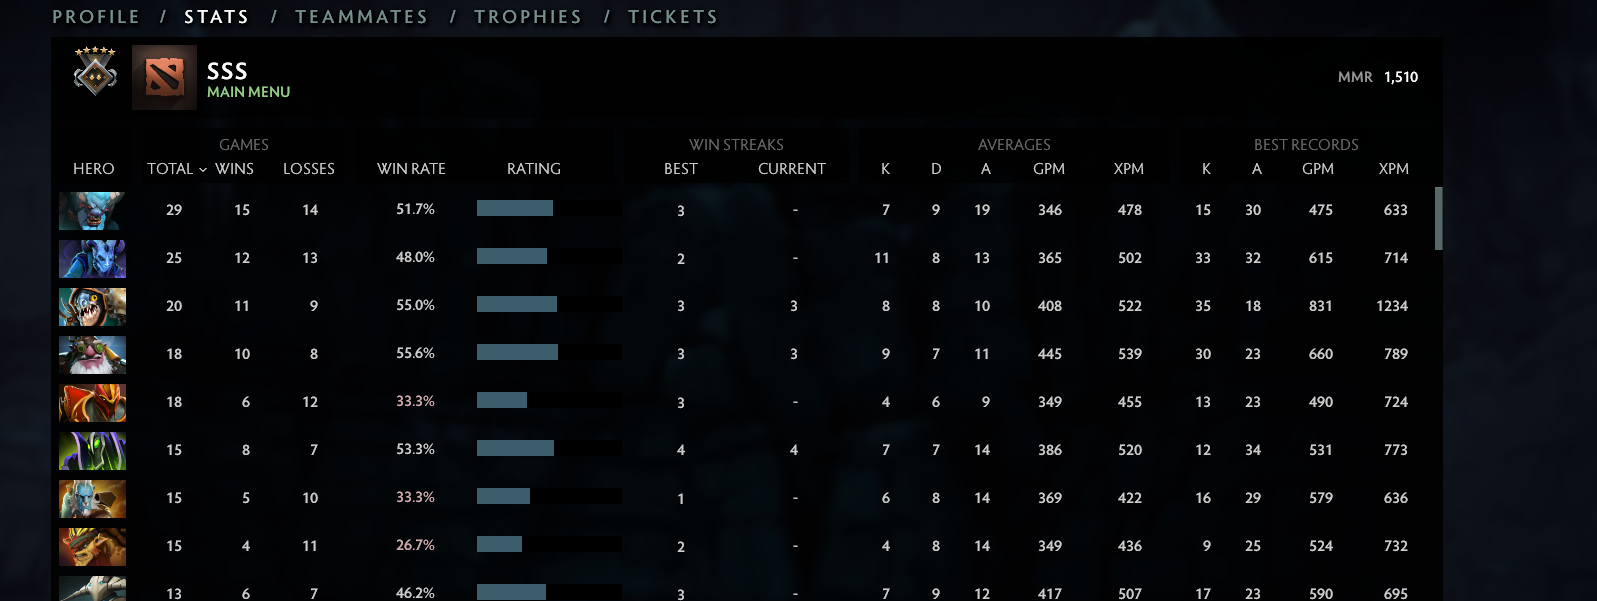Screen dimensions: 1597x601
Task: Click best GPM record 615
Action: [1321, 258]
